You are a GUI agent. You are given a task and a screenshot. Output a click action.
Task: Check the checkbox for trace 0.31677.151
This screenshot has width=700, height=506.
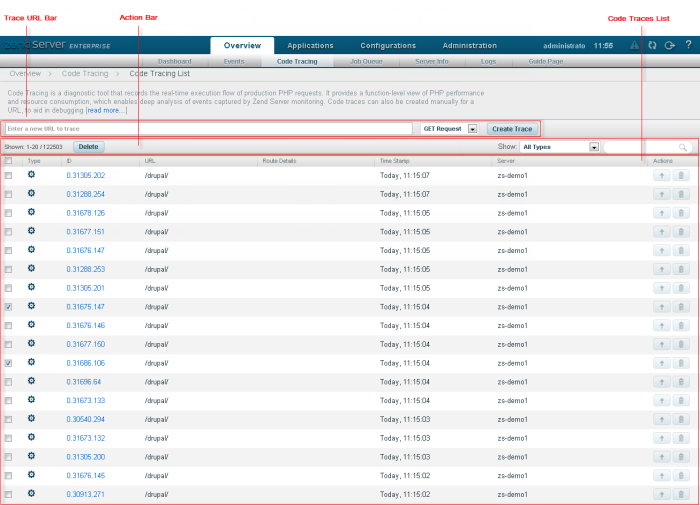point(9,232)
